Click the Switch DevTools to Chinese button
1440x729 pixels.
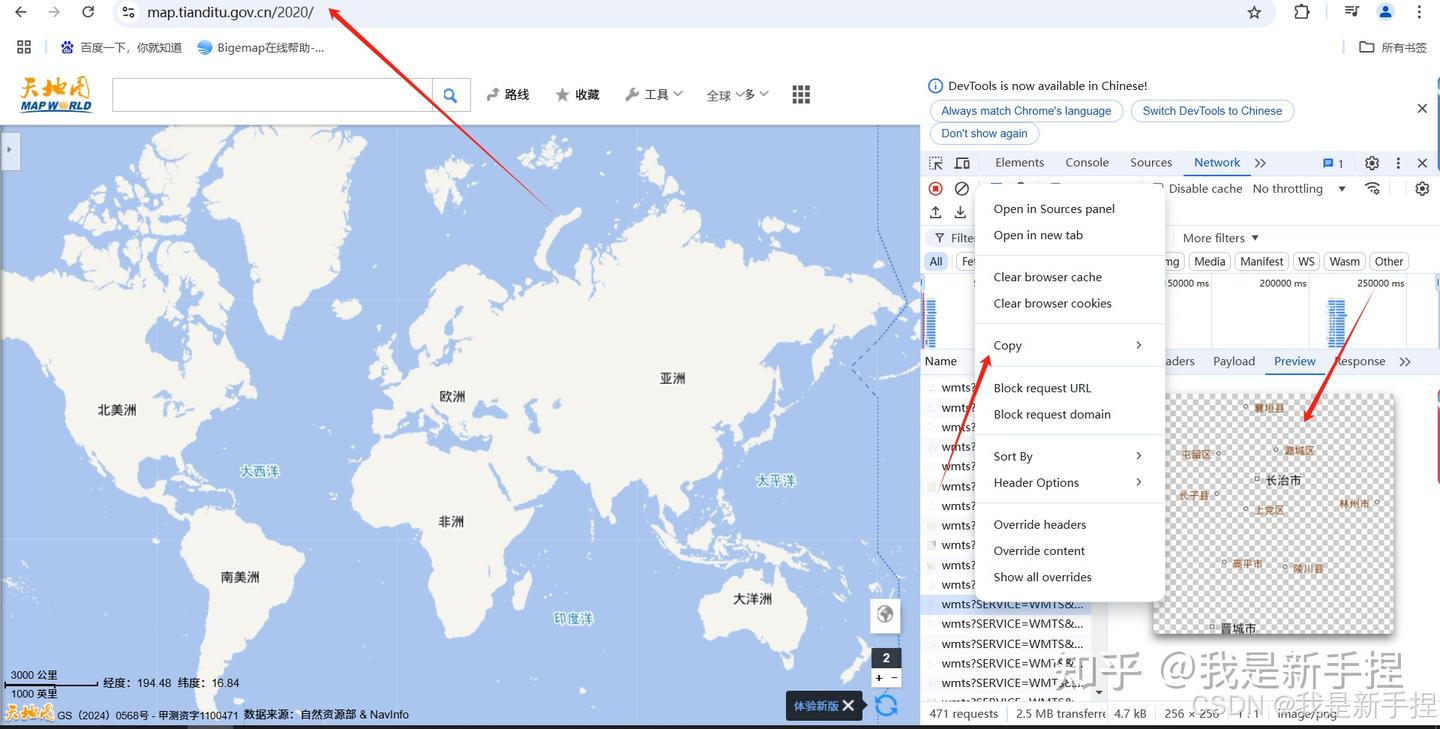[1212, 111]
